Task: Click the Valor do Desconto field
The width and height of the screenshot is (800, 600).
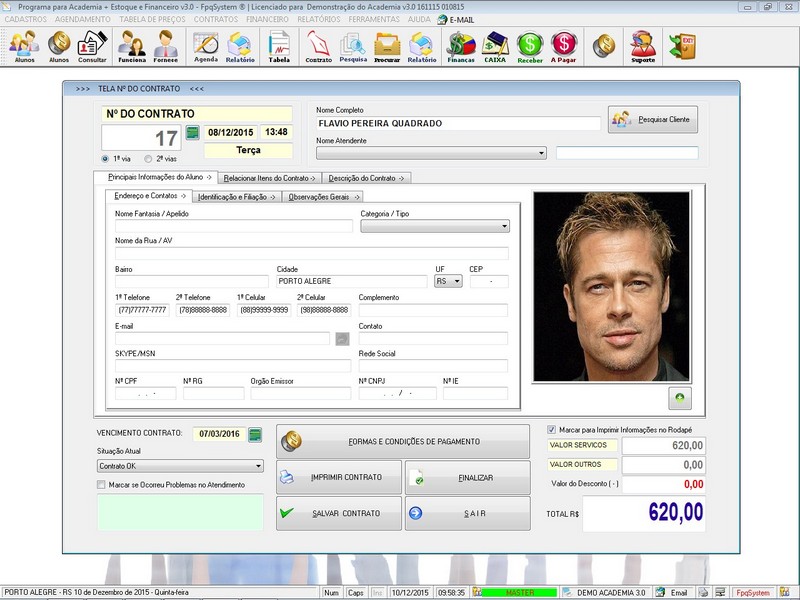Action: click(x=664, y=484)
